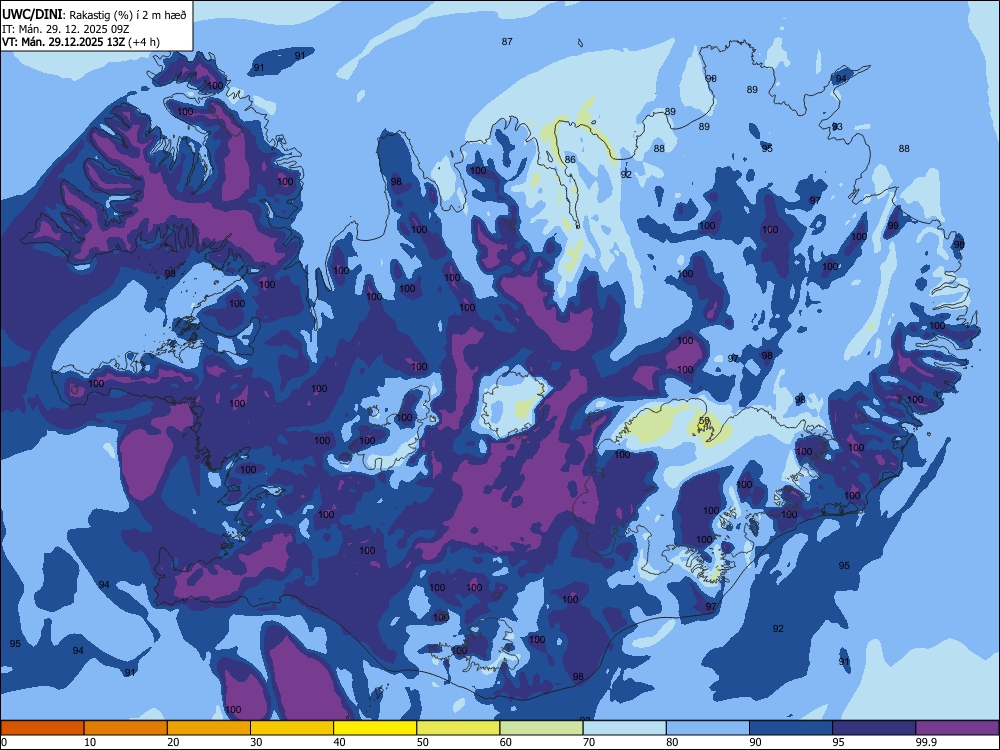Click the legend tick label '99.9'
This screenshot has width=1000, height=750.
pyautogui.click(x=926, y=742)
